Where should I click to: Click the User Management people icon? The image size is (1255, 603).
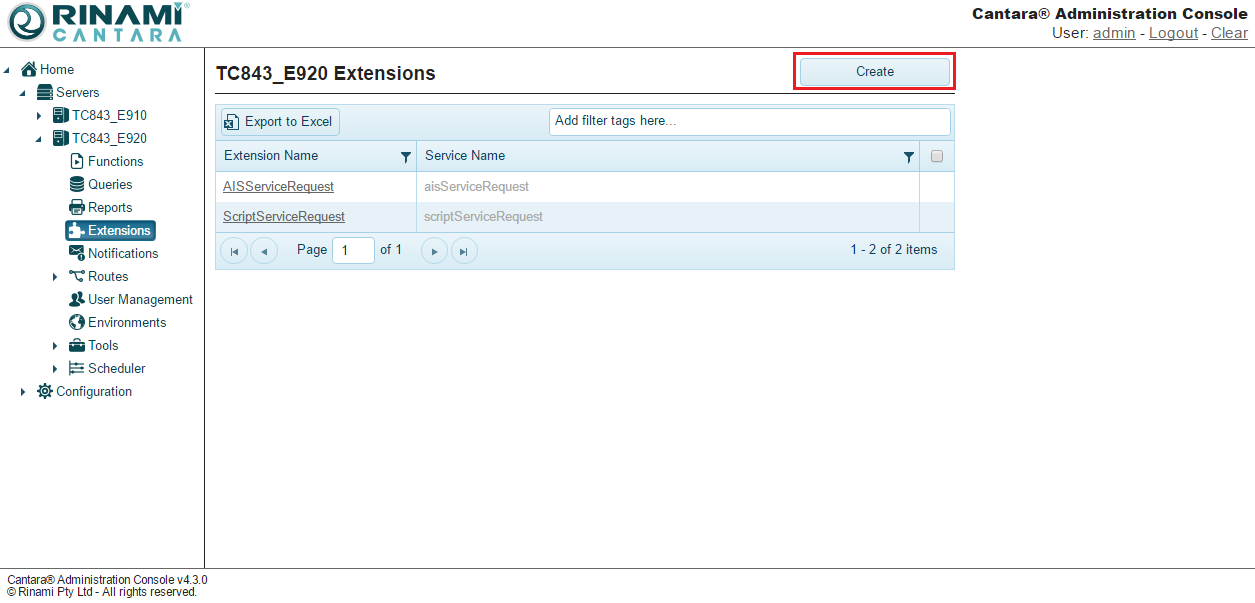[x=77, y=299]
